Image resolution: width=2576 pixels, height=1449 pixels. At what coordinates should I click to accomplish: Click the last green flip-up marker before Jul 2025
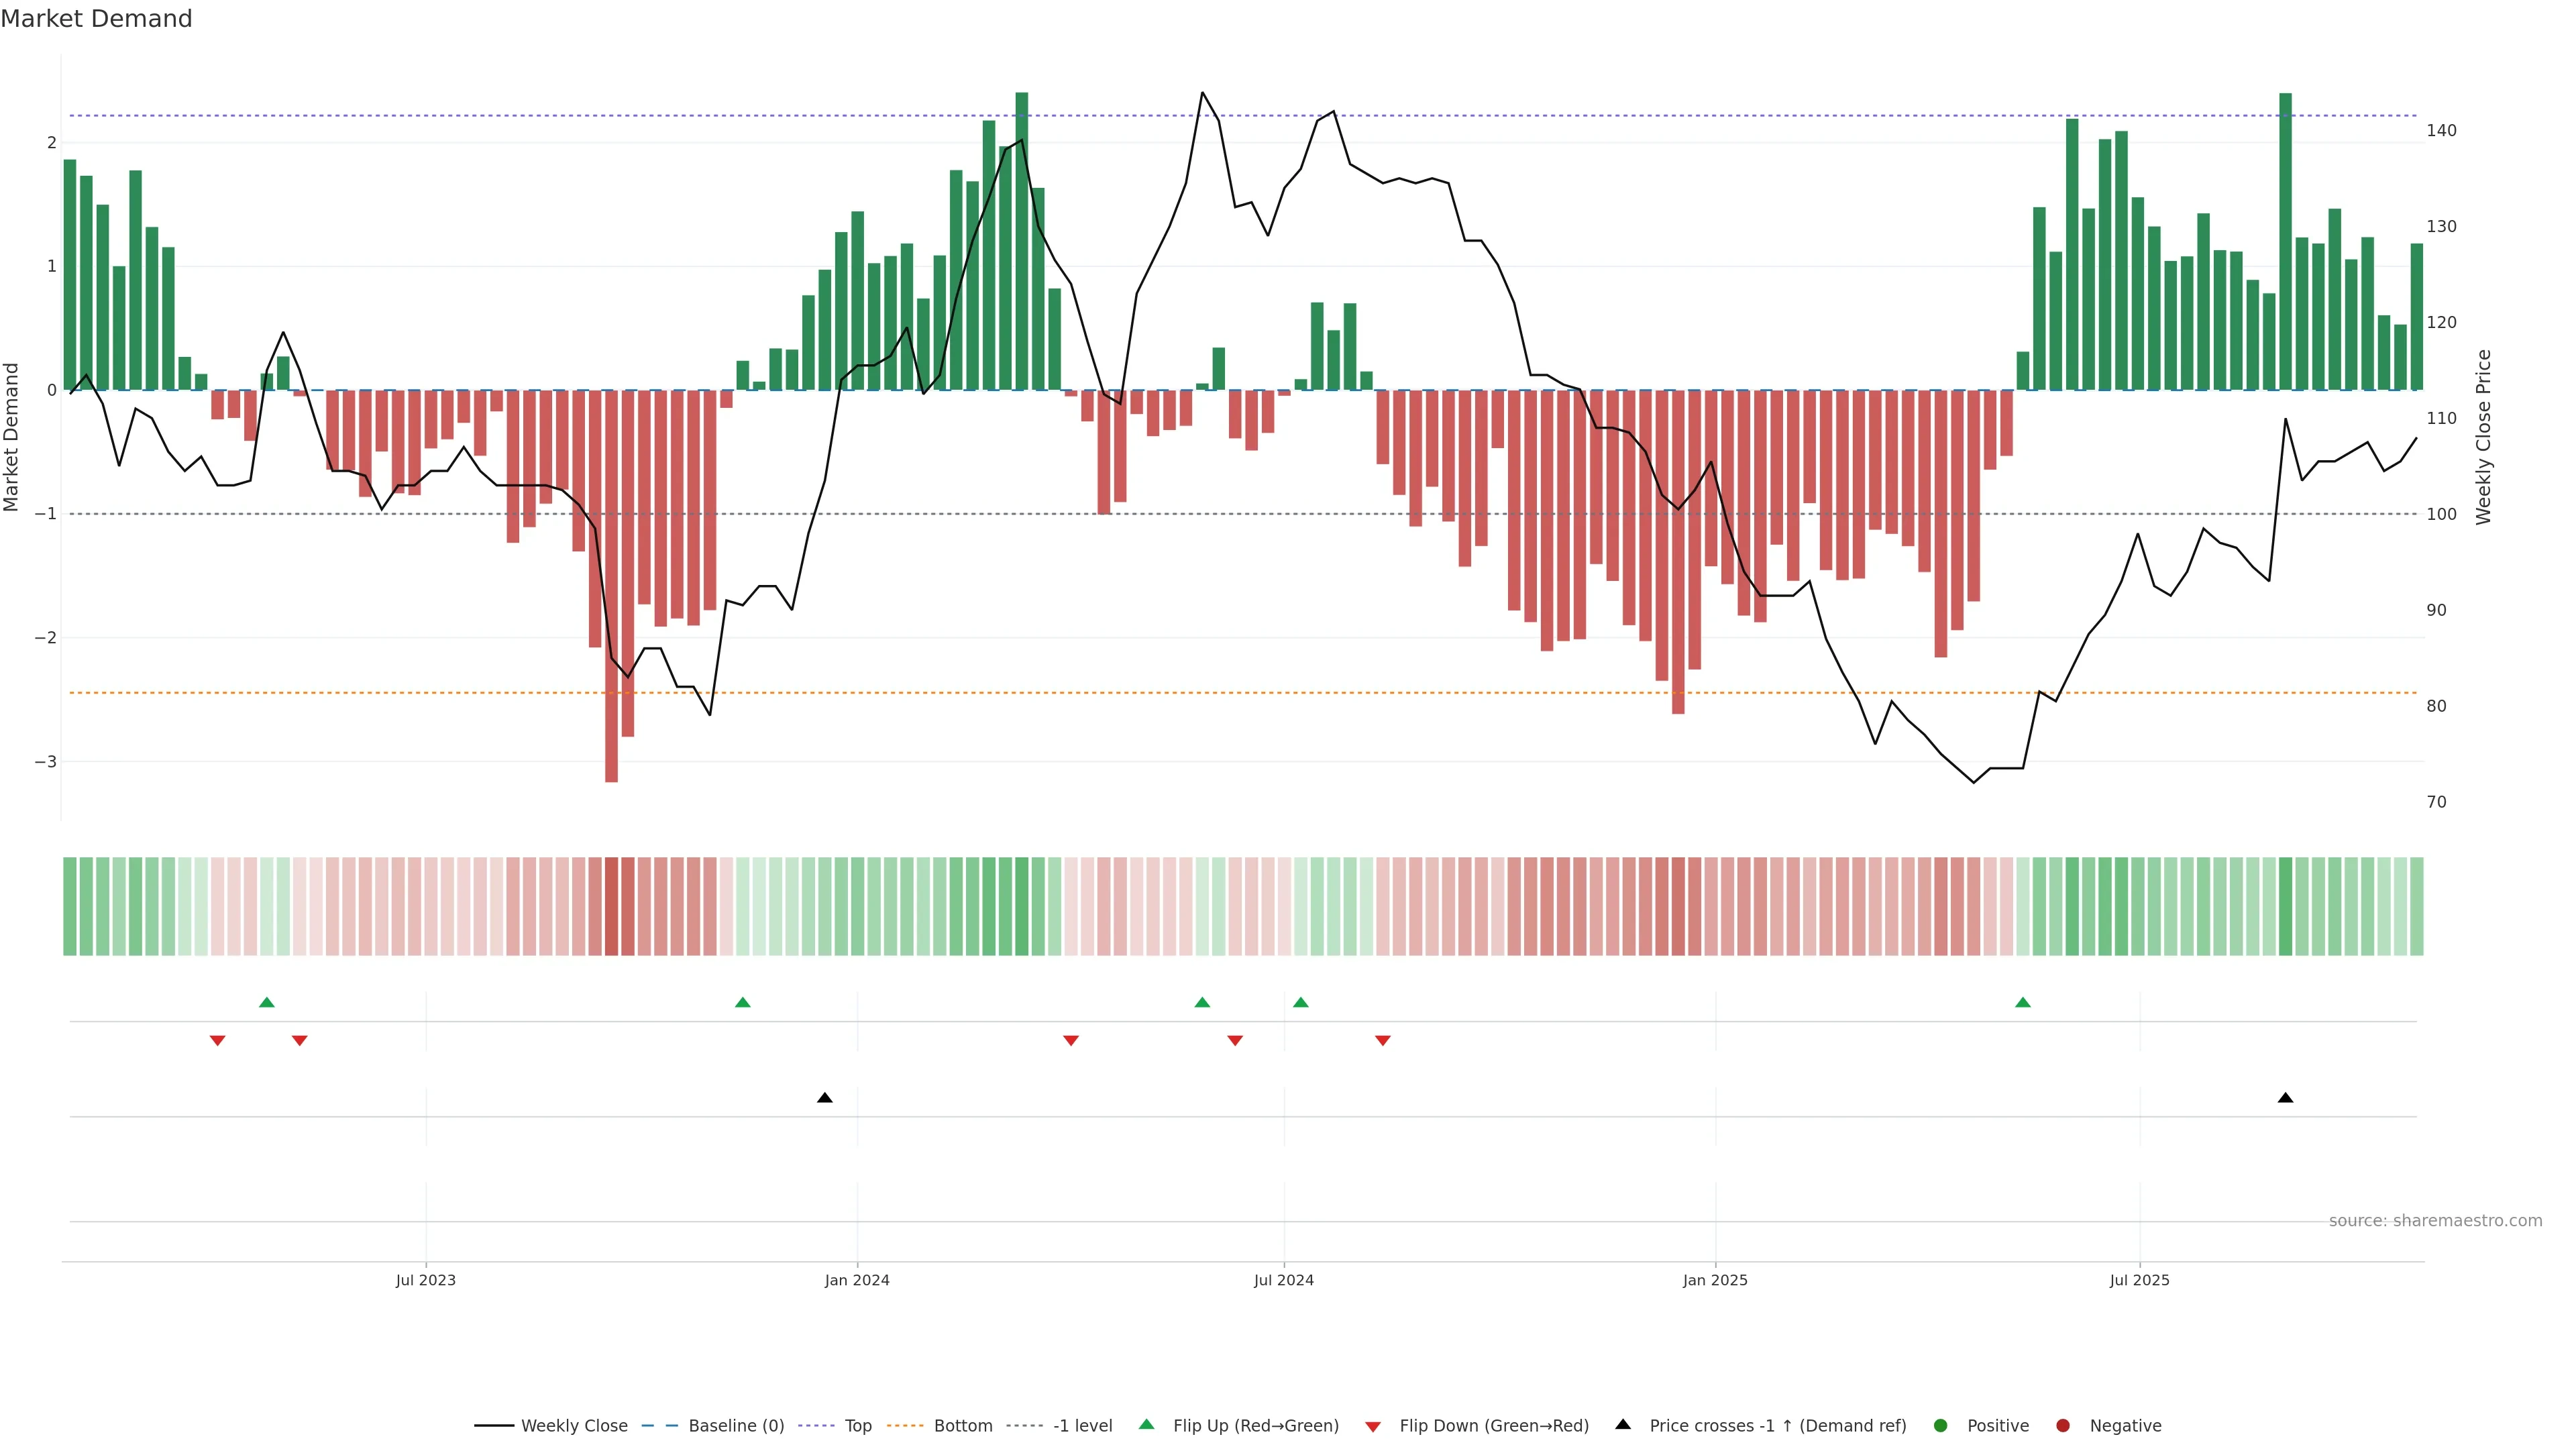pyautogui.click(x=2023, y=1002)
